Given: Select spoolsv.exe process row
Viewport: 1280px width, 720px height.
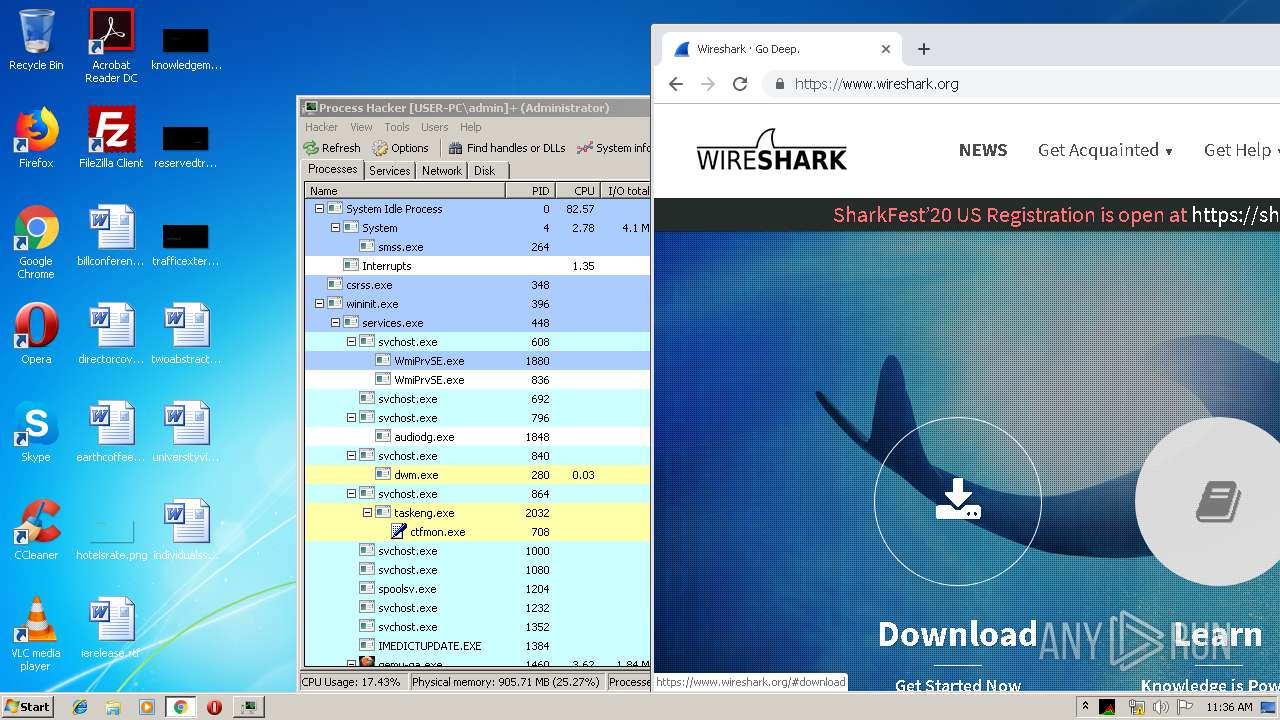Looking at the screenshot, I should coord(477,589).
